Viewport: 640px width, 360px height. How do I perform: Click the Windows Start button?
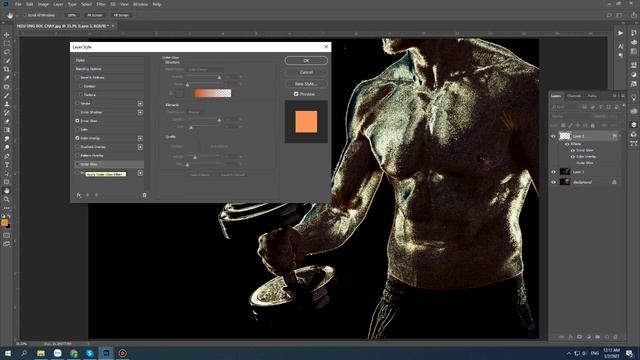click(x=8, y=353)
